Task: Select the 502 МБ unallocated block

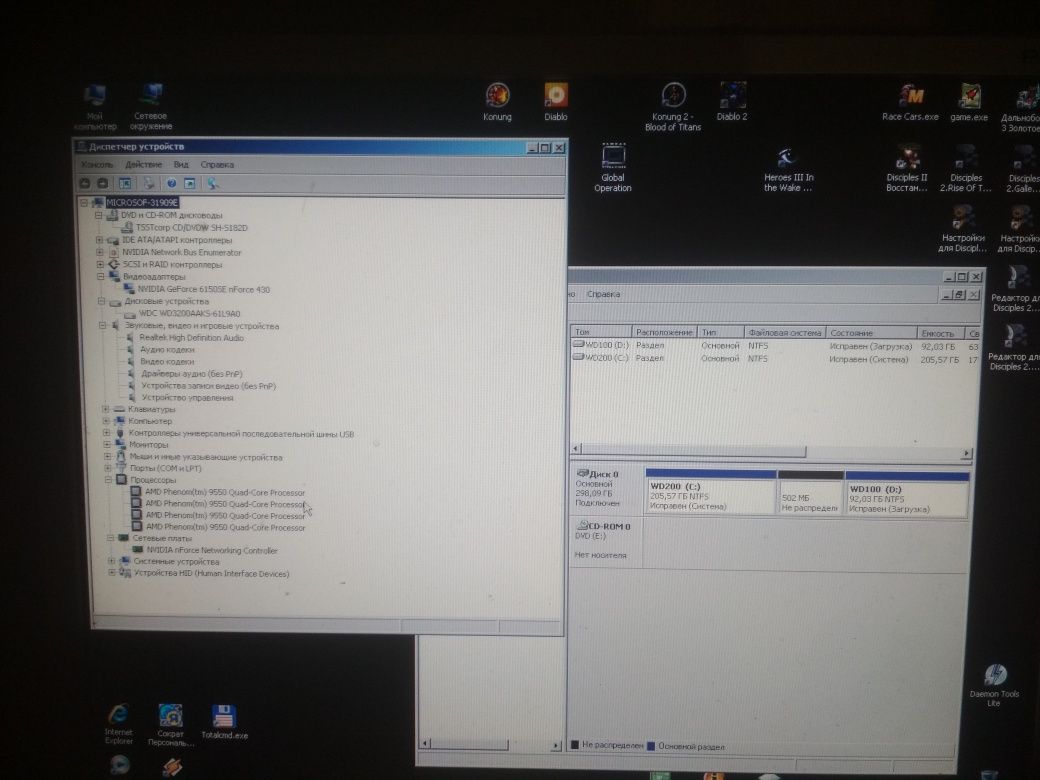Action: coord(810,493)
